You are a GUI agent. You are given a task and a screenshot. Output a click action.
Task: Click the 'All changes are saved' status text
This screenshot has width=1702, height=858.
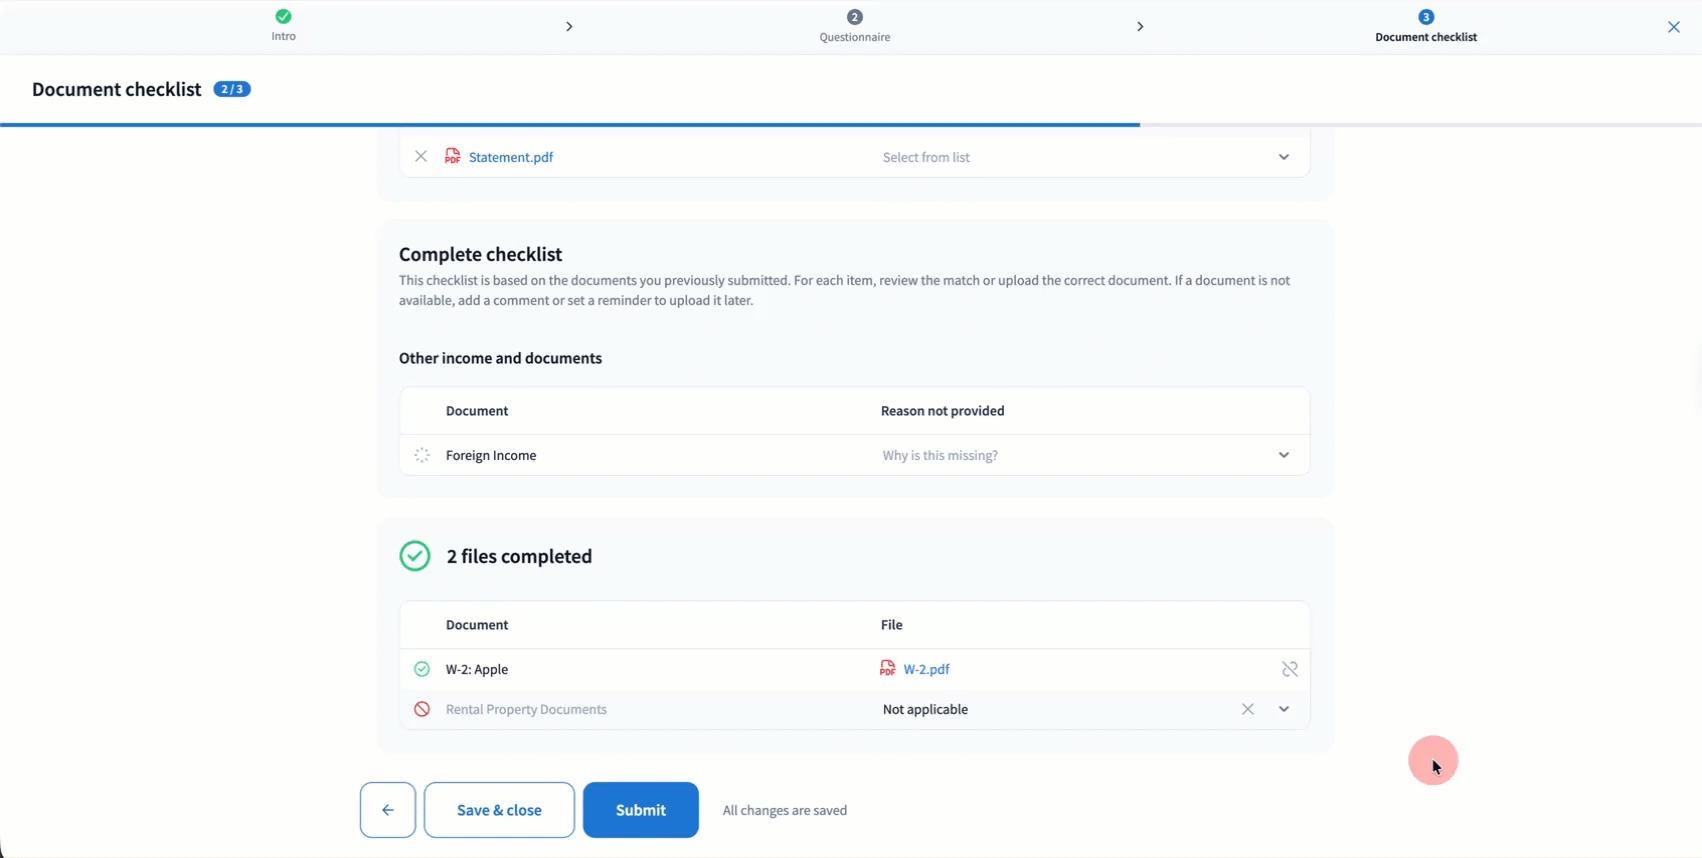785,810
